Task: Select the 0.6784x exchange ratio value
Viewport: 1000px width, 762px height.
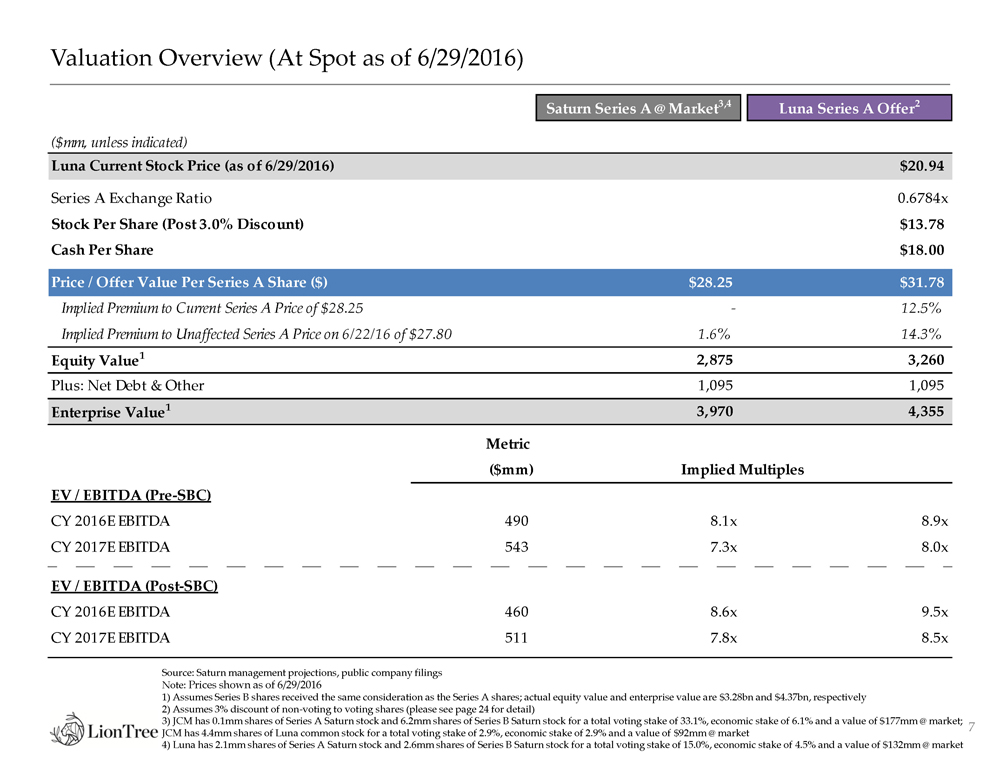Action: pyautogui.click(x=916, y=198)
